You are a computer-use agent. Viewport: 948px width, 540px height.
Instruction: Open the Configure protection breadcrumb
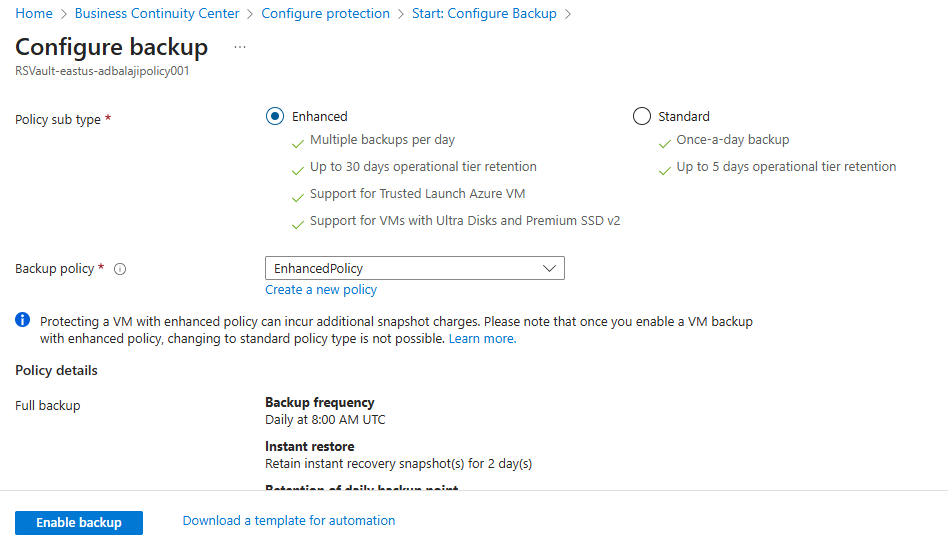point(325,13)
